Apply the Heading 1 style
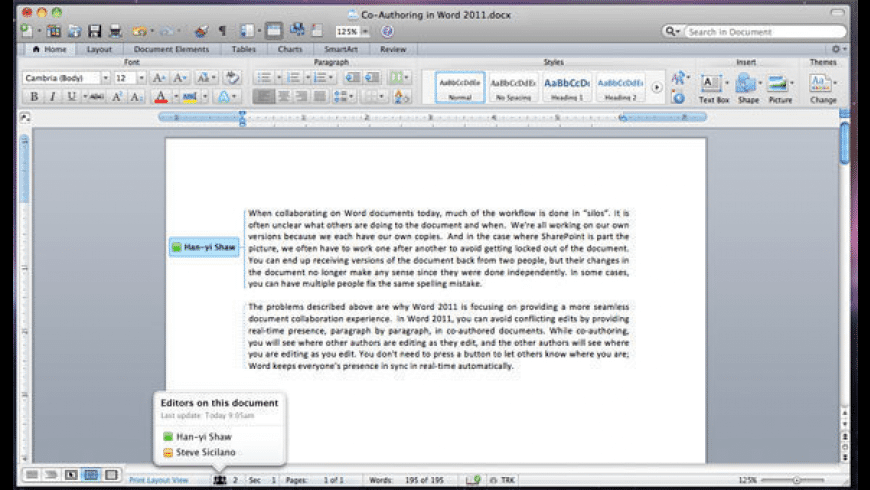 pos(566,87)
